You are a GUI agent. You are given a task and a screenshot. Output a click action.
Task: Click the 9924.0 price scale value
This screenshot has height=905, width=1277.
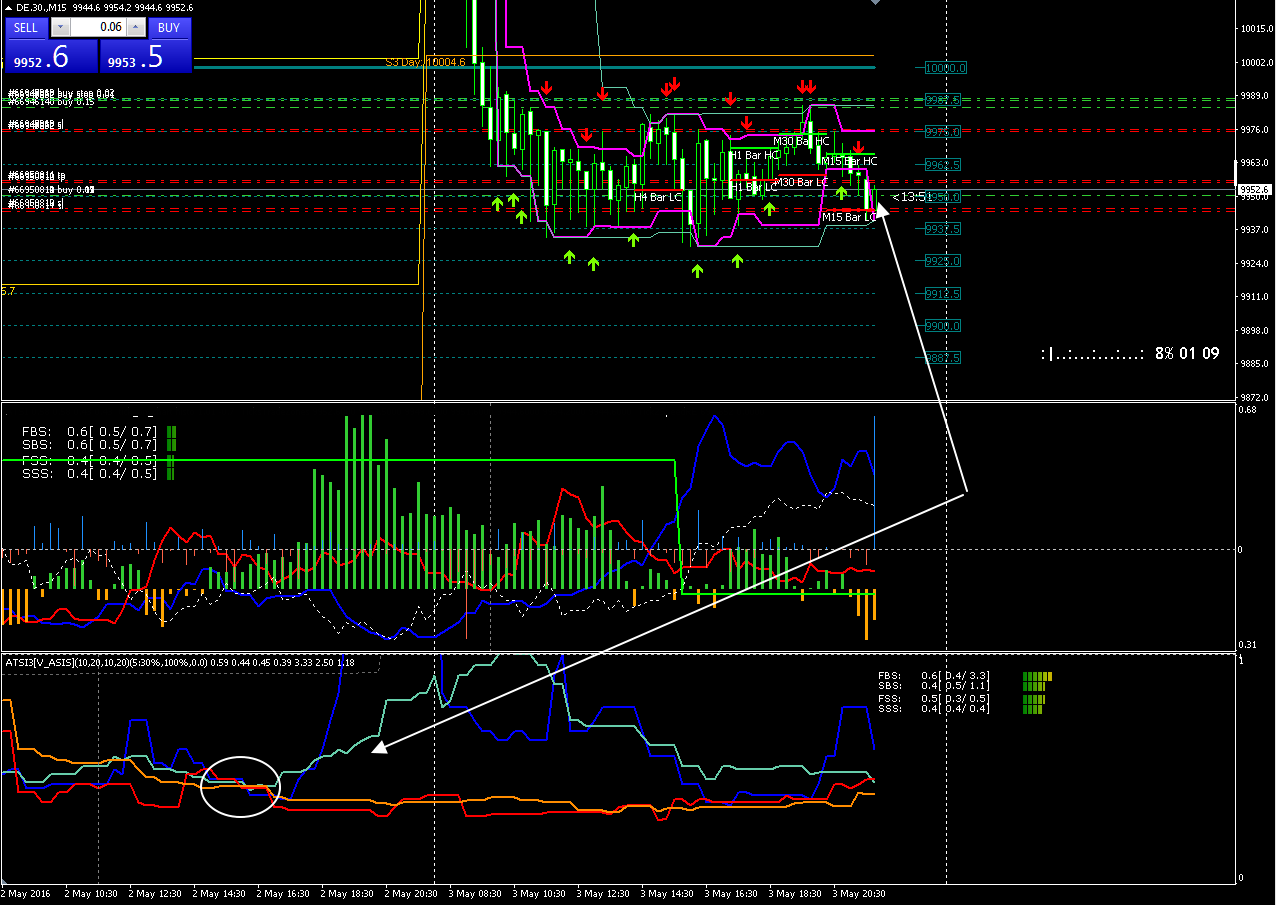click(1255, 264)
